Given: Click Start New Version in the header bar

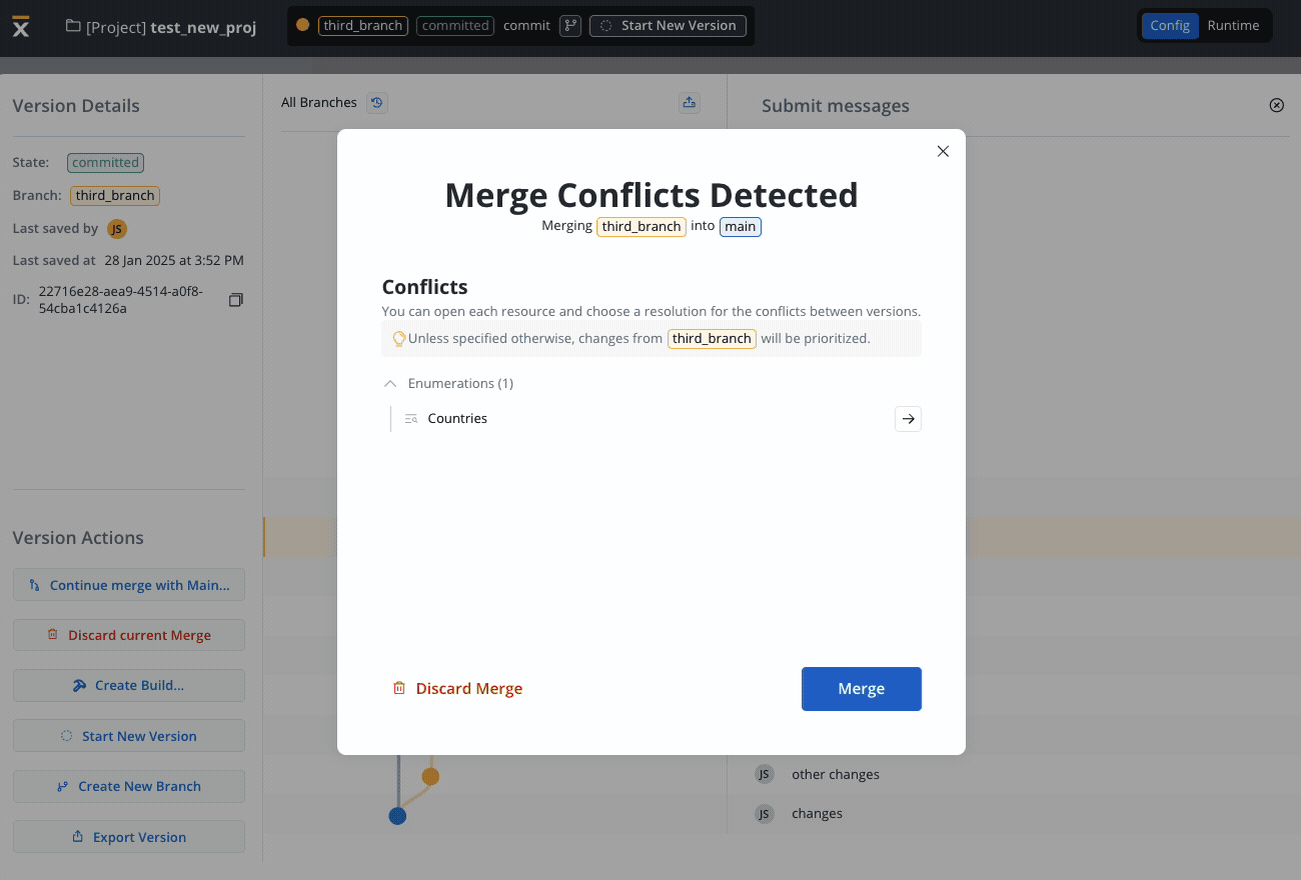Looking at the screenshot, I should [x=668, y=26].
